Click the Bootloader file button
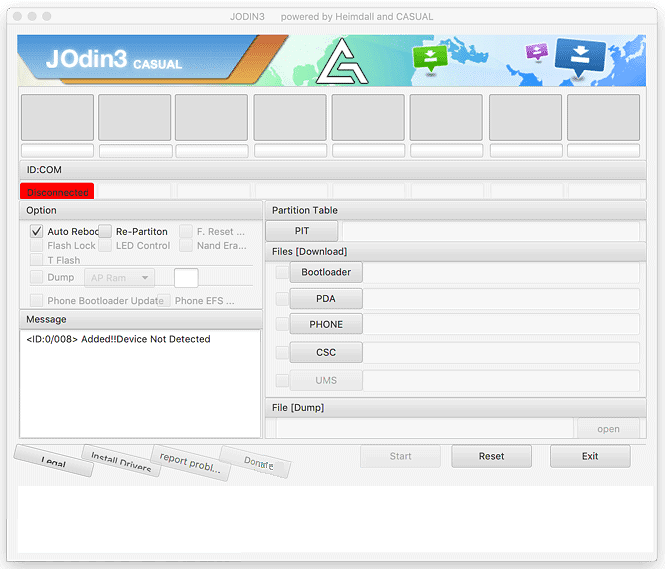665x569 pixels. click(326, 272)
